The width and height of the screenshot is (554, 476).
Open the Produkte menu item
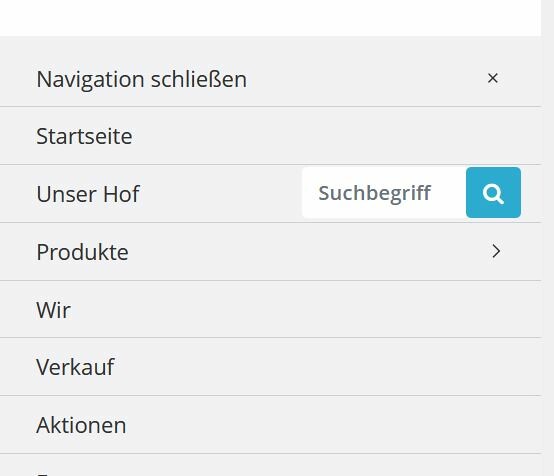coord(270,252)
